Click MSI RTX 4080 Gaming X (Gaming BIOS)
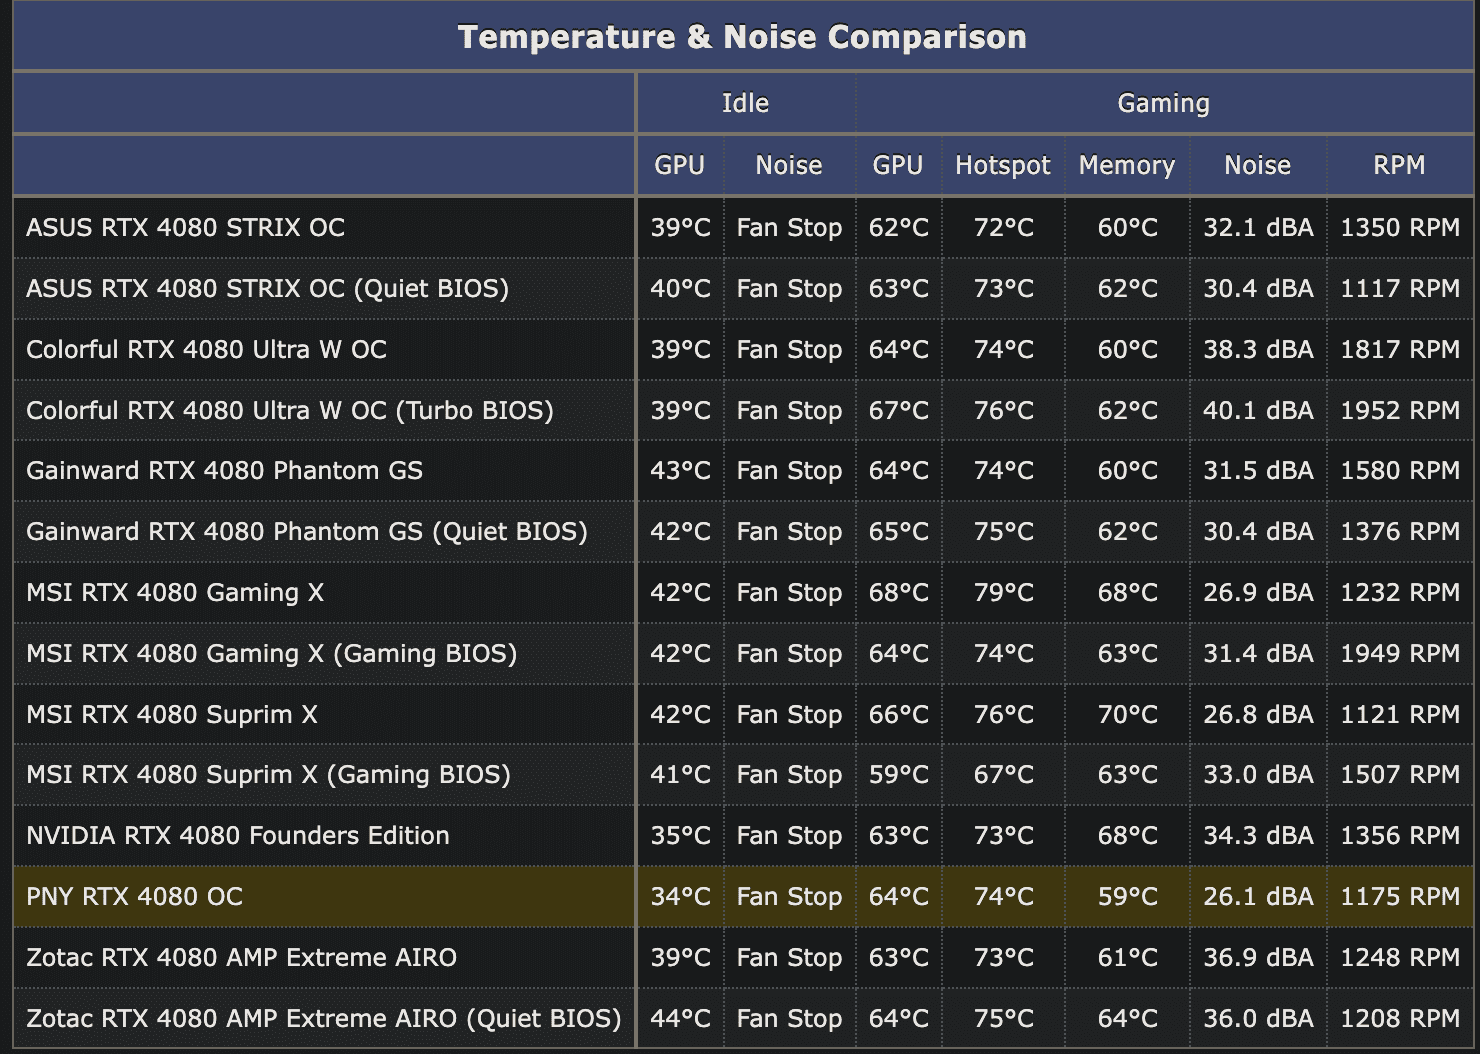 tap(271, 653)
